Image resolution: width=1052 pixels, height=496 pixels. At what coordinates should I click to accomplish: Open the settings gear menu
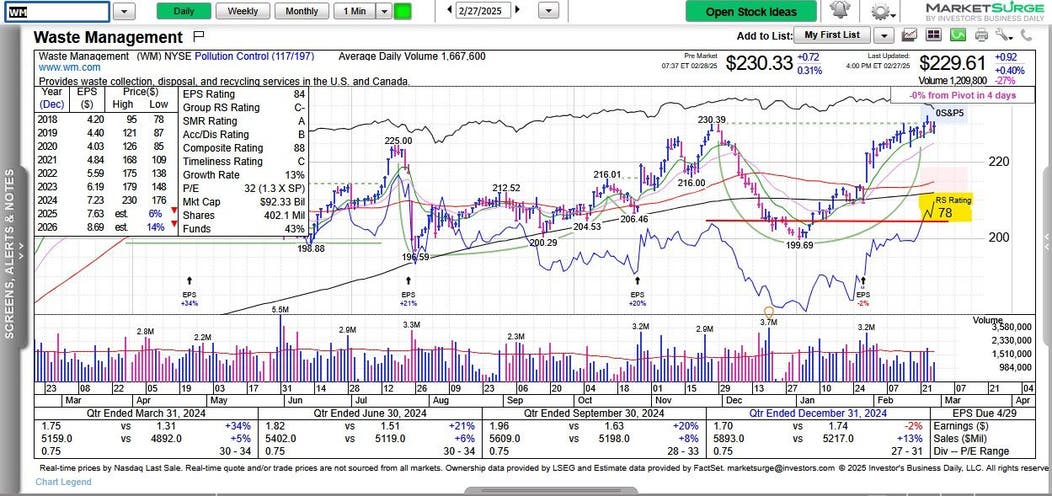(x=882, y=11)
